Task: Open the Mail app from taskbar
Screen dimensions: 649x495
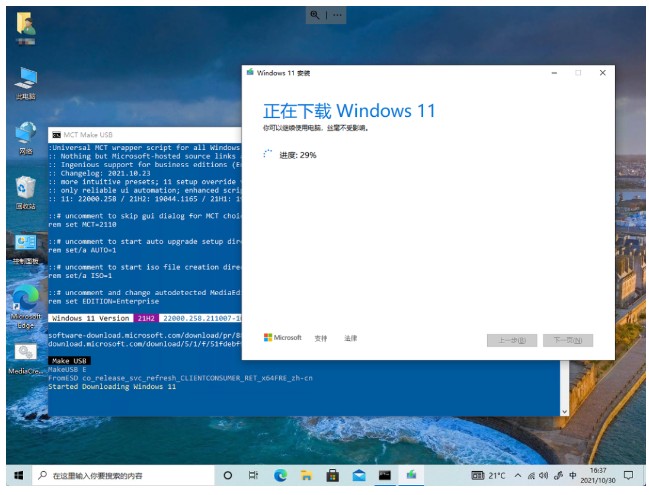Action: (x=358, y=475)
